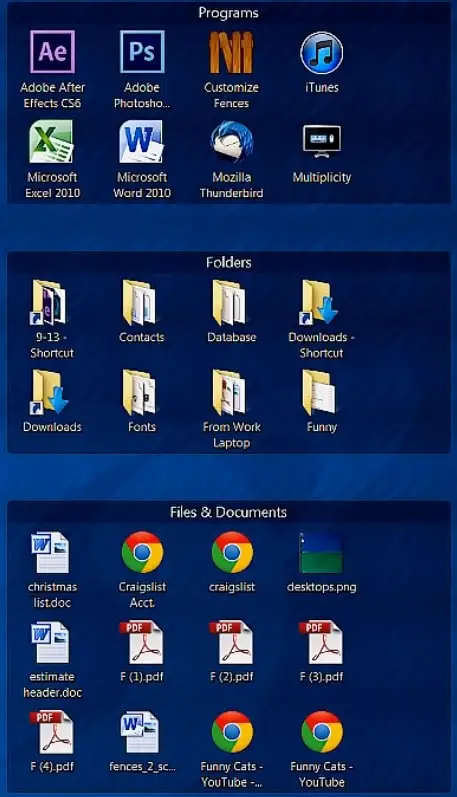Image resolution: width=457 pixels, height=797 pixels.
Task: Select the desktops.png image thumbnail
Action: (x=321, y=553)
